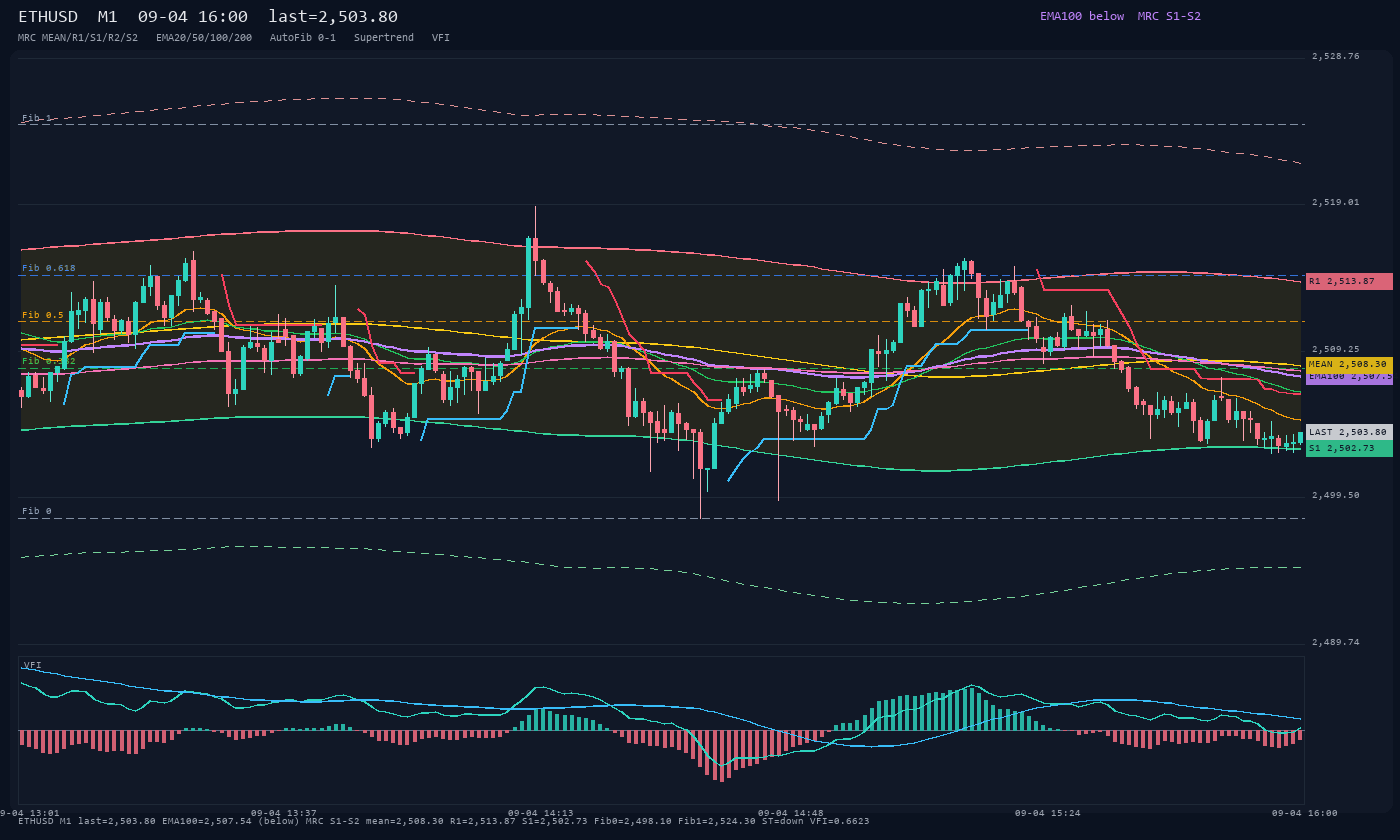Click the LAST 2,503.80 price tag
Viewport: 1400px width, 840px height.
pos(1349,432)
